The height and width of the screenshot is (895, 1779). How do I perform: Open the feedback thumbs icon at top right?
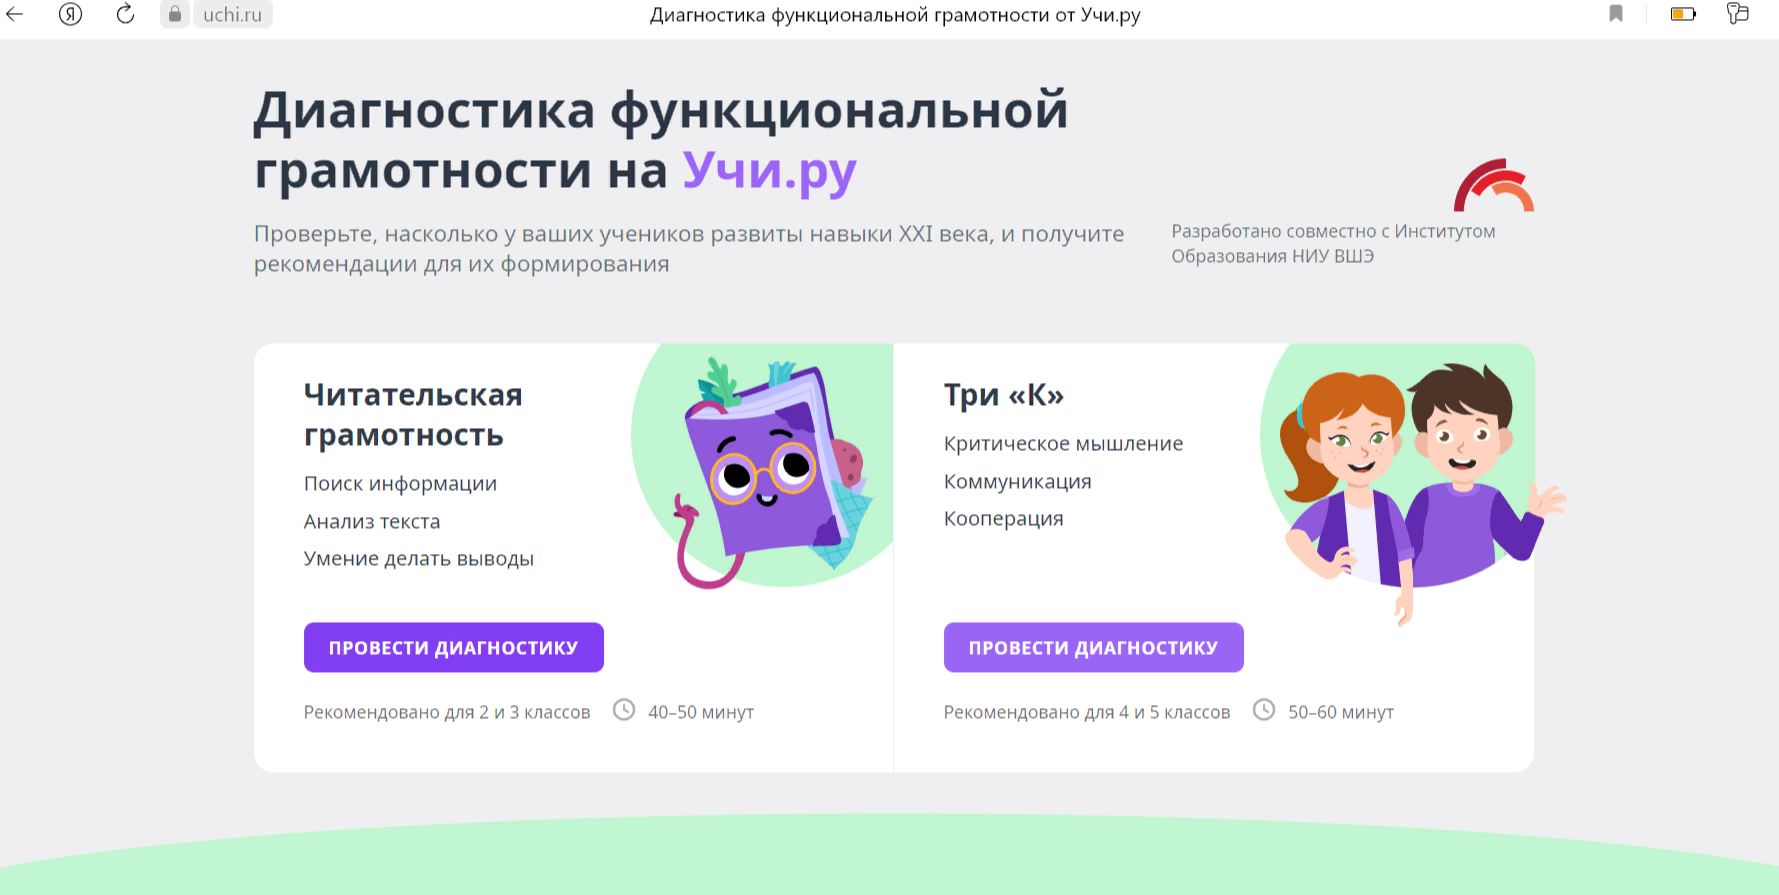click(1738, 13)
